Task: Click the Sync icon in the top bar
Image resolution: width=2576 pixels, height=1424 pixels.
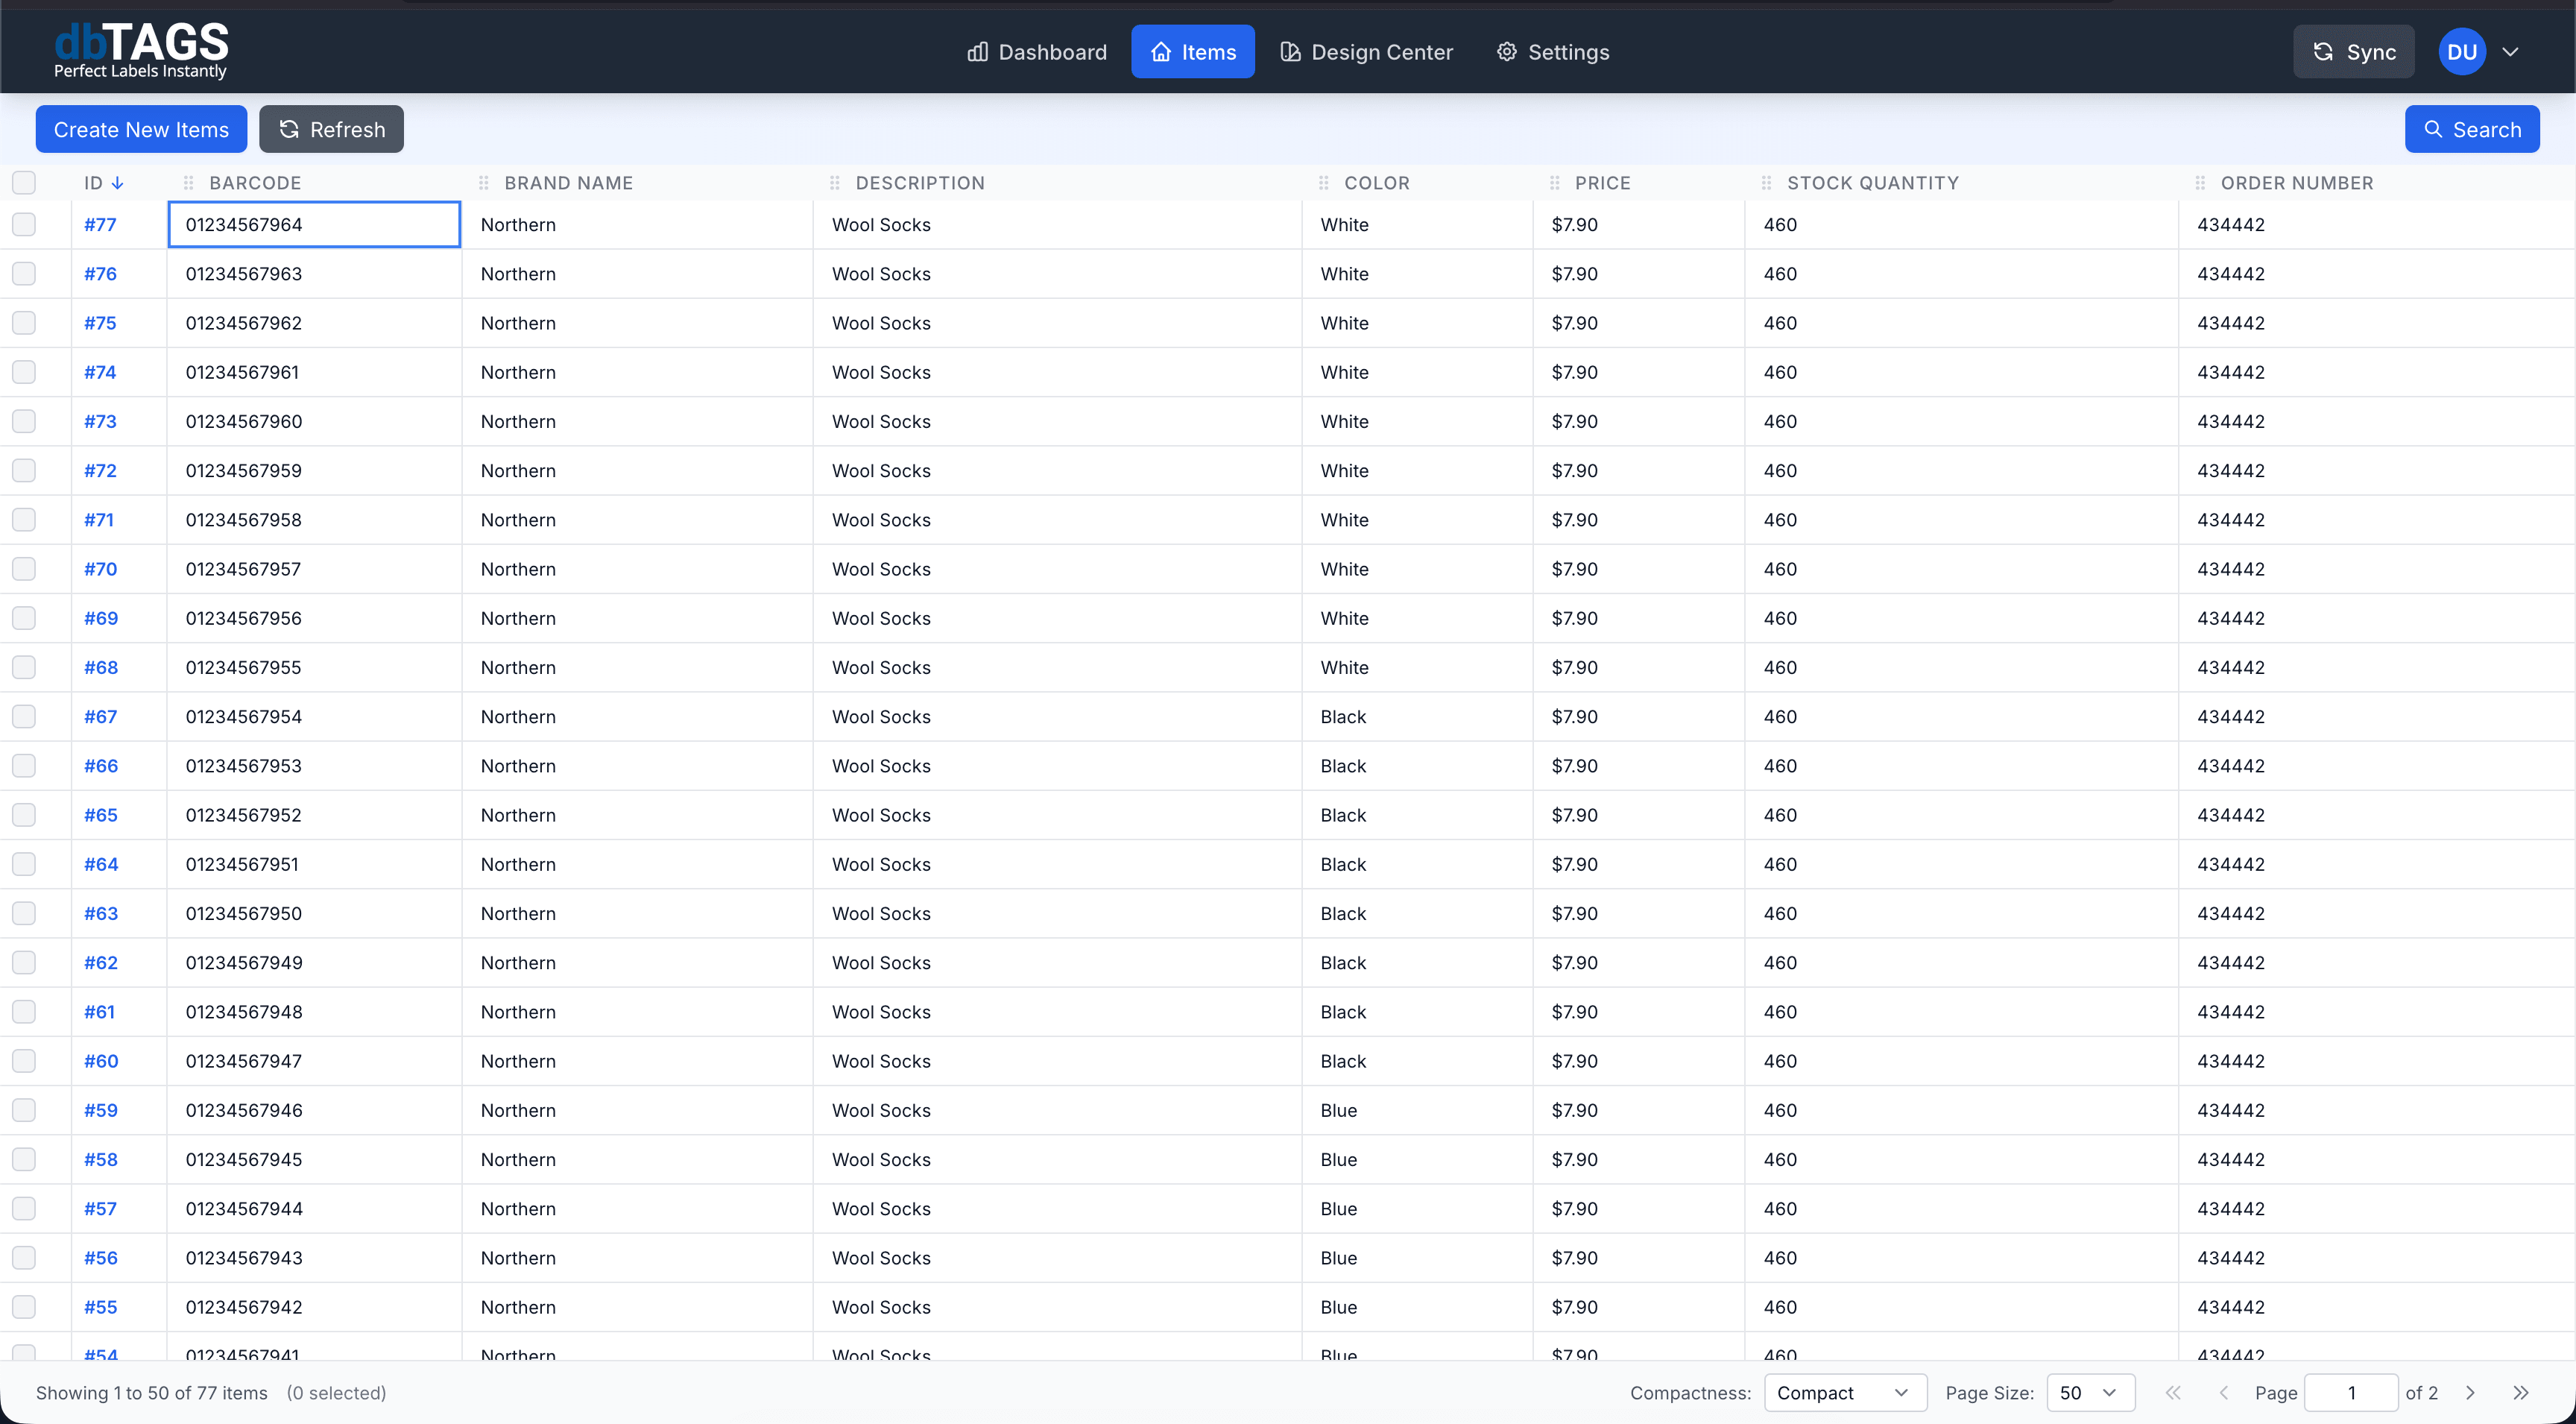Action: (2324, 52)
